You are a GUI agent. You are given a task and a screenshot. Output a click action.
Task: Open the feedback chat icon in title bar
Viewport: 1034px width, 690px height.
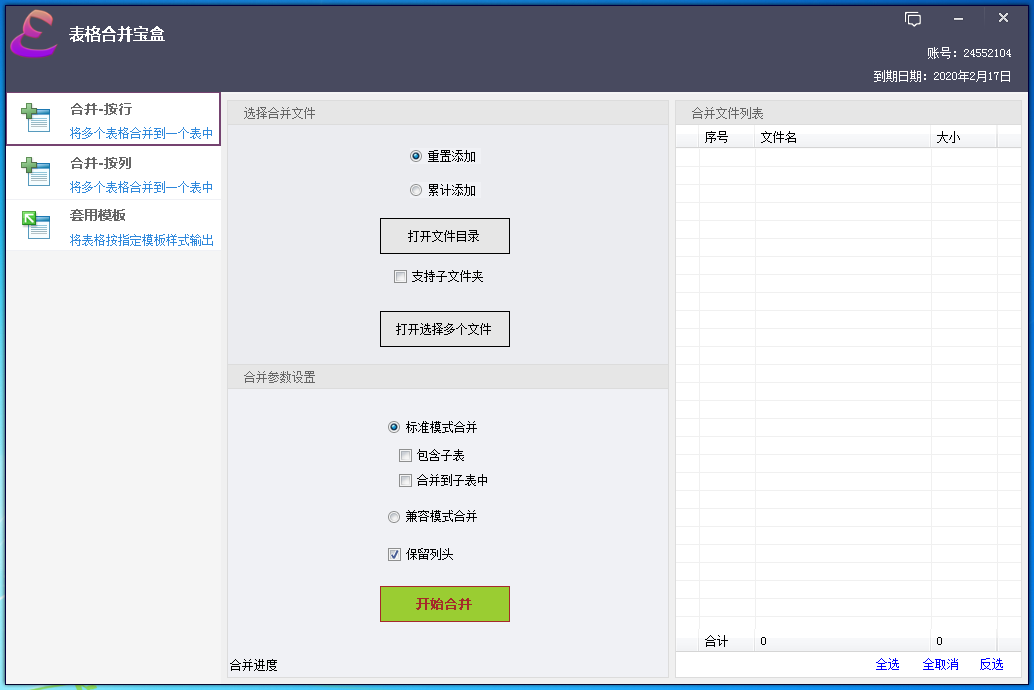[x=913, y=19]
